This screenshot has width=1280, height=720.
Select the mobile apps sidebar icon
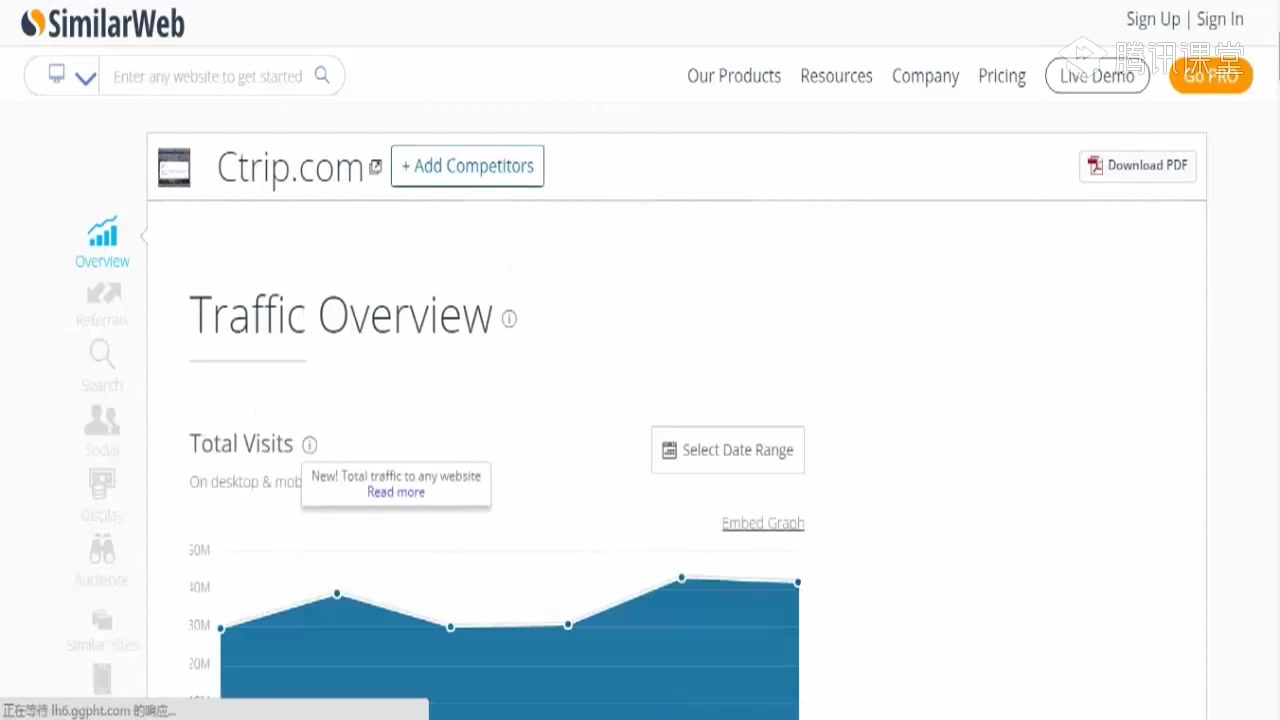(x=102, y=679)
